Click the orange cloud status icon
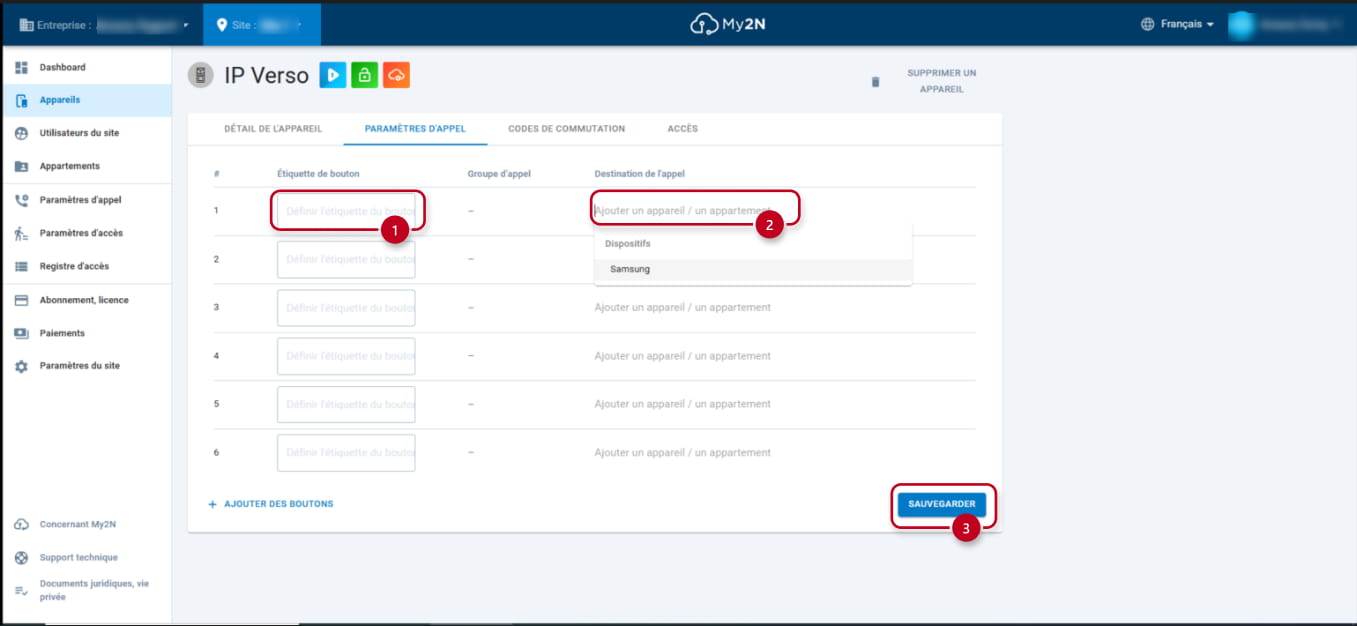1357x626 pixels. 396,74
